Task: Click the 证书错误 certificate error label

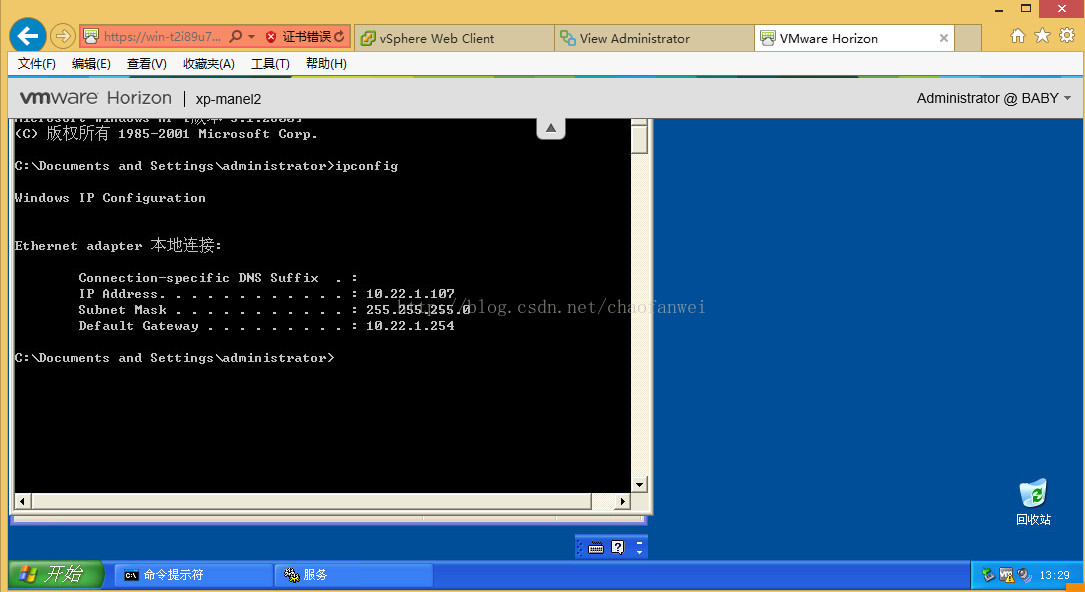Action: click(307, 37)
